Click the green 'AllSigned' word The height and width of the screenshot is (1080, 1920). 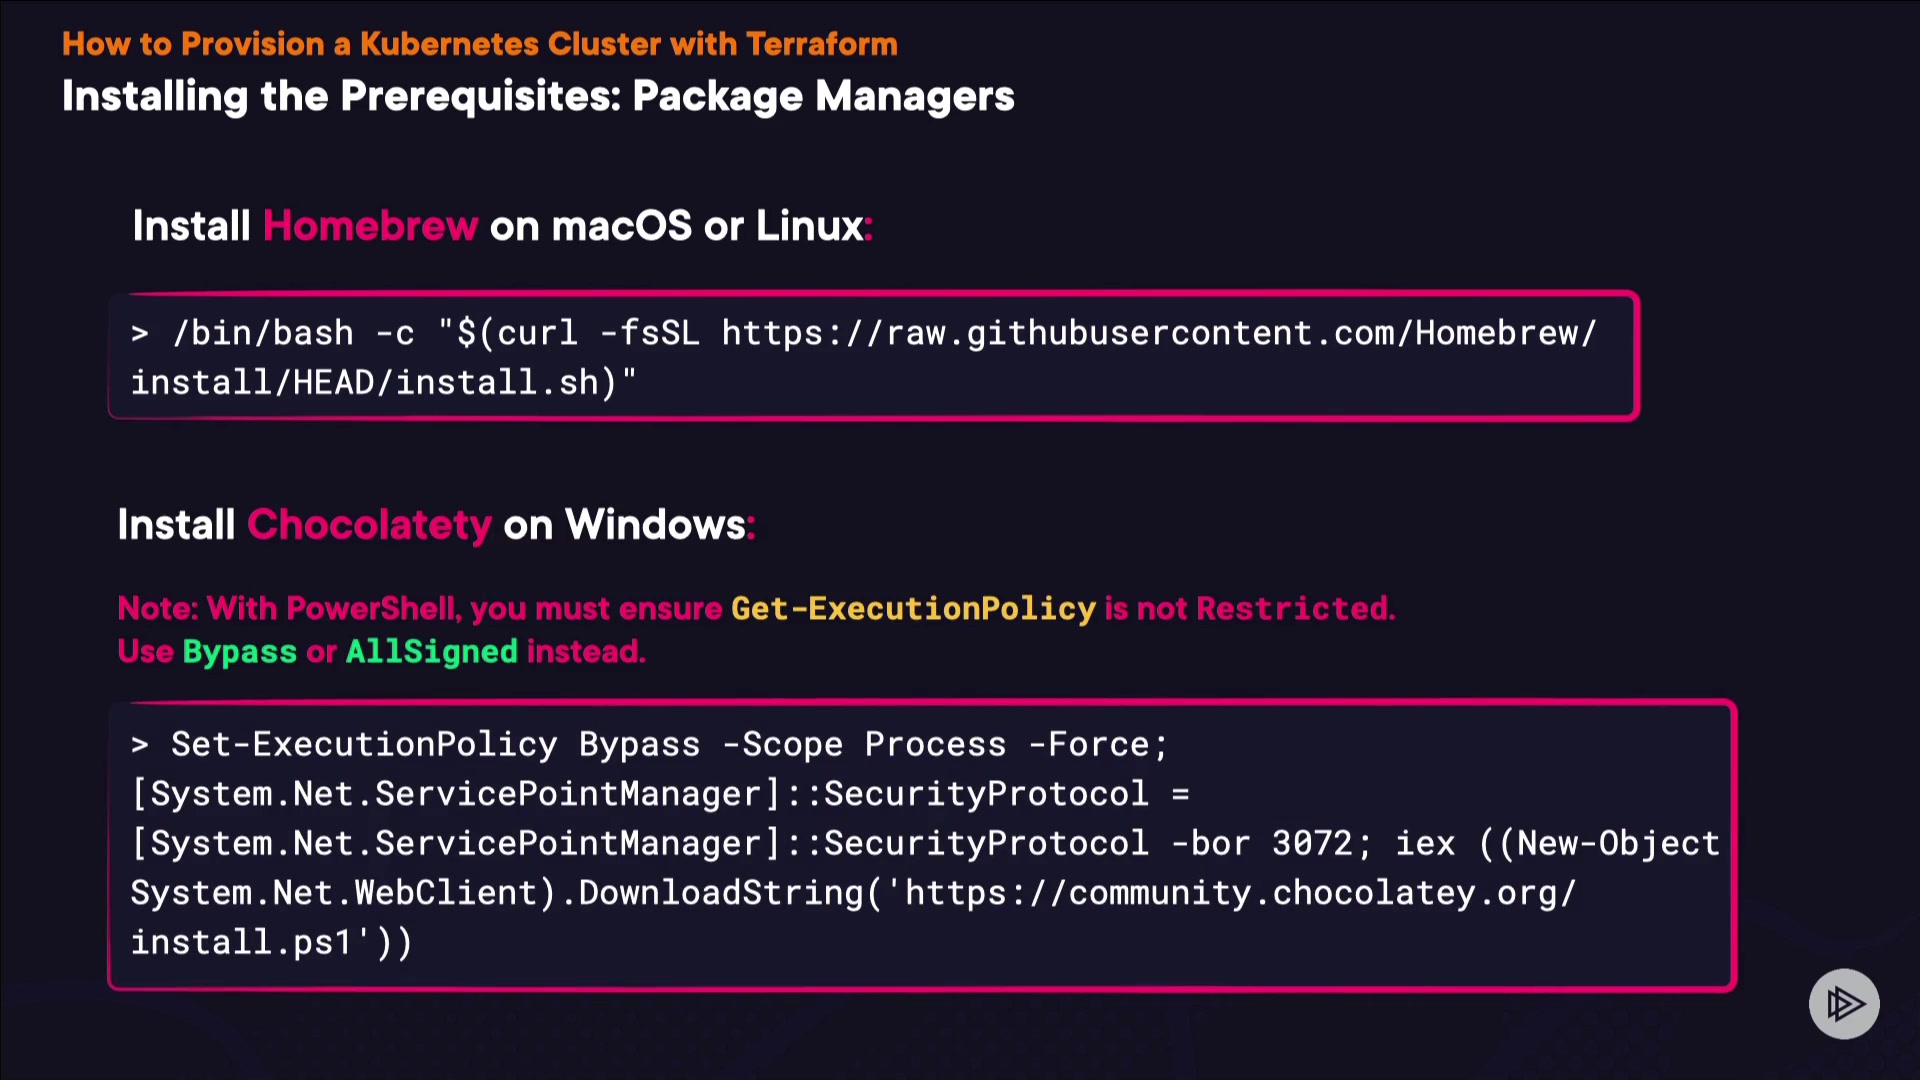[x=431, y=651]
